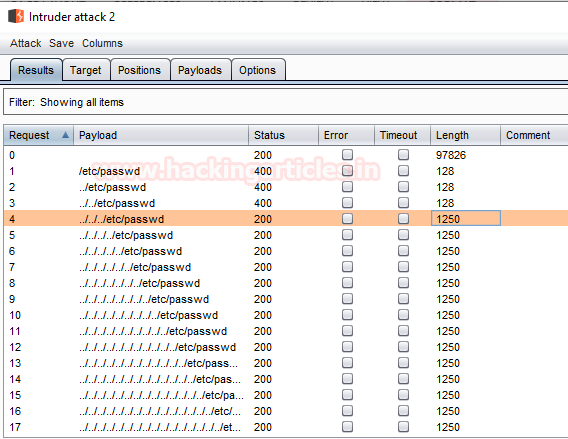Toggle Timeout checkbox for request 14
Viewport: 568px width, 439px height.
point(403,379)
